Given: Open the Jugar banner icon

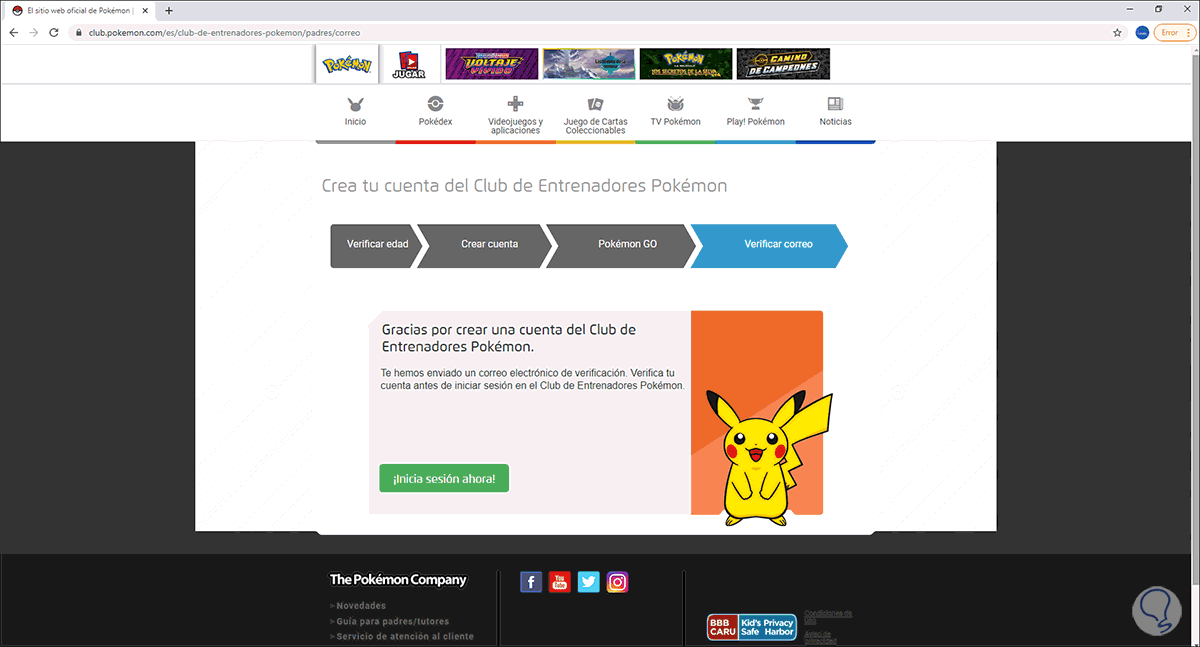Looking at the screenshot, I should coord(409,64).
